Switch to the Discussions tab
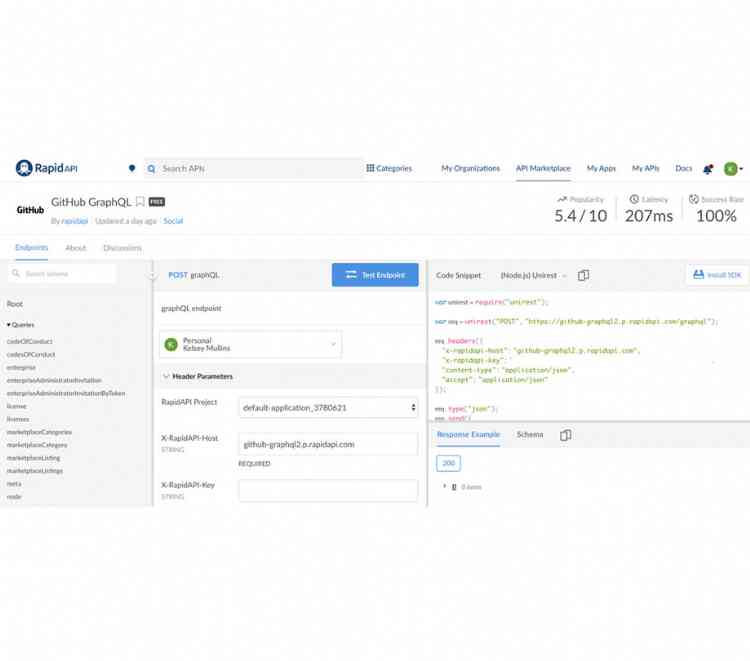Screen dimensions: 750x661 122,248
